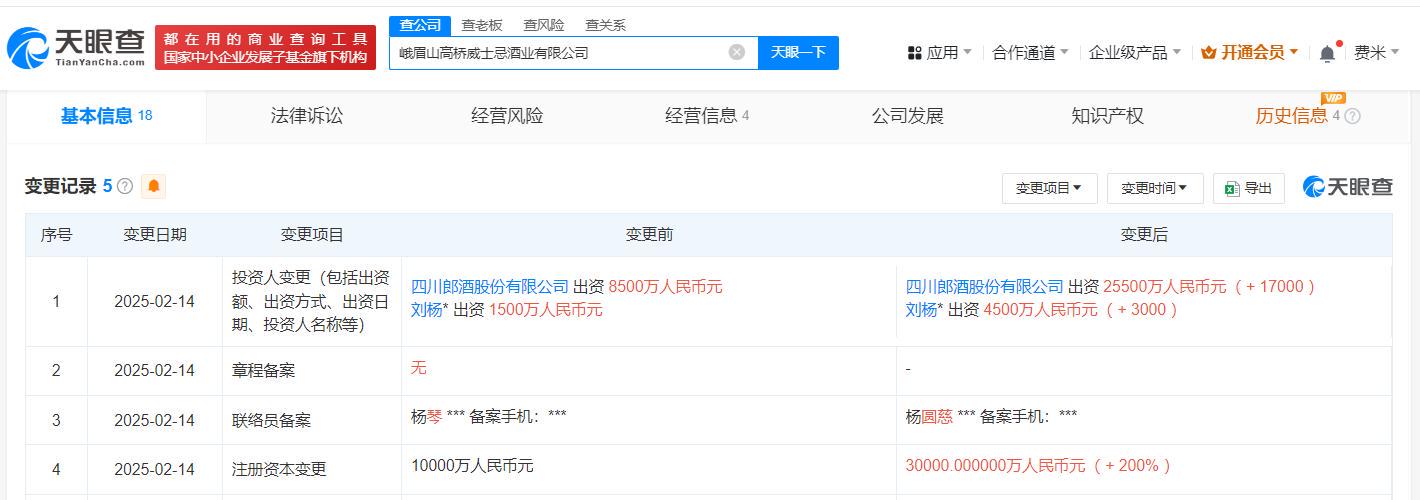Click the orange alert bell beside 变更记录

(154, 186)
